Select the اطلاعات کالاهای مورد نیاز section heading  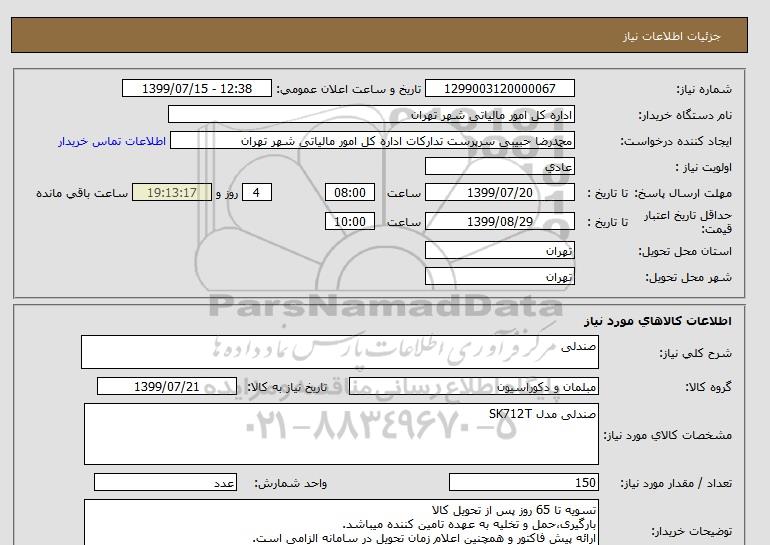pos(658,321)
